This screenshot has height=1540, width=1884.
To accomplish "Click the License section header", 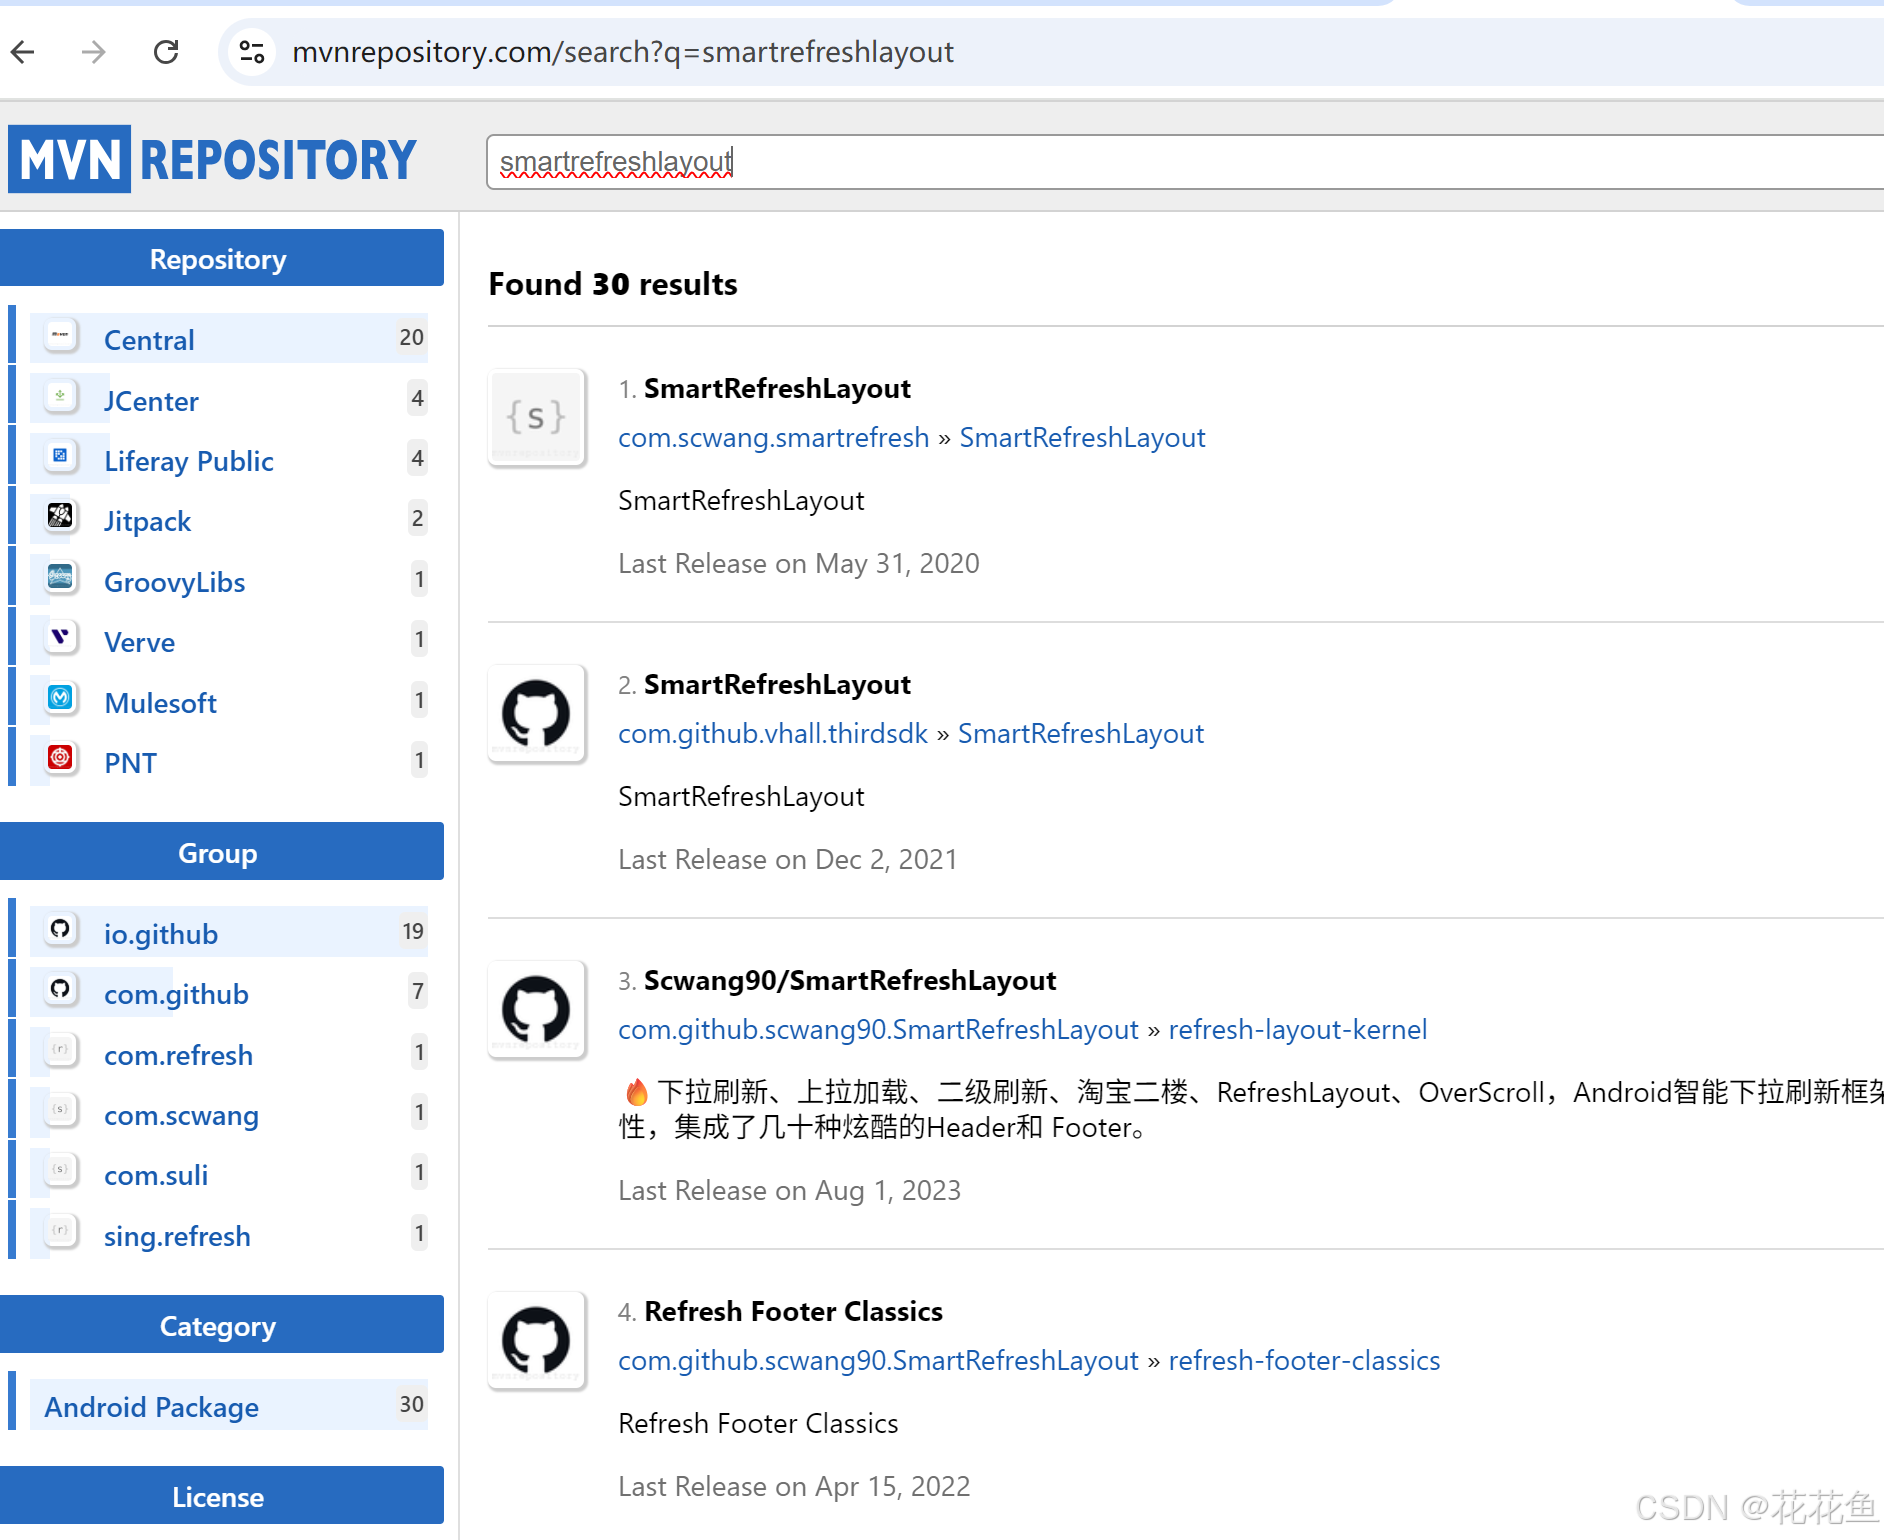I will pos(221,1496).
